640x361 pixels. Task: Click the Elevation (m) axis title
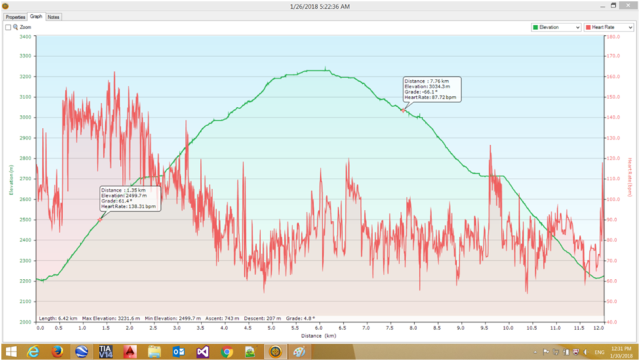coord(11,180)
